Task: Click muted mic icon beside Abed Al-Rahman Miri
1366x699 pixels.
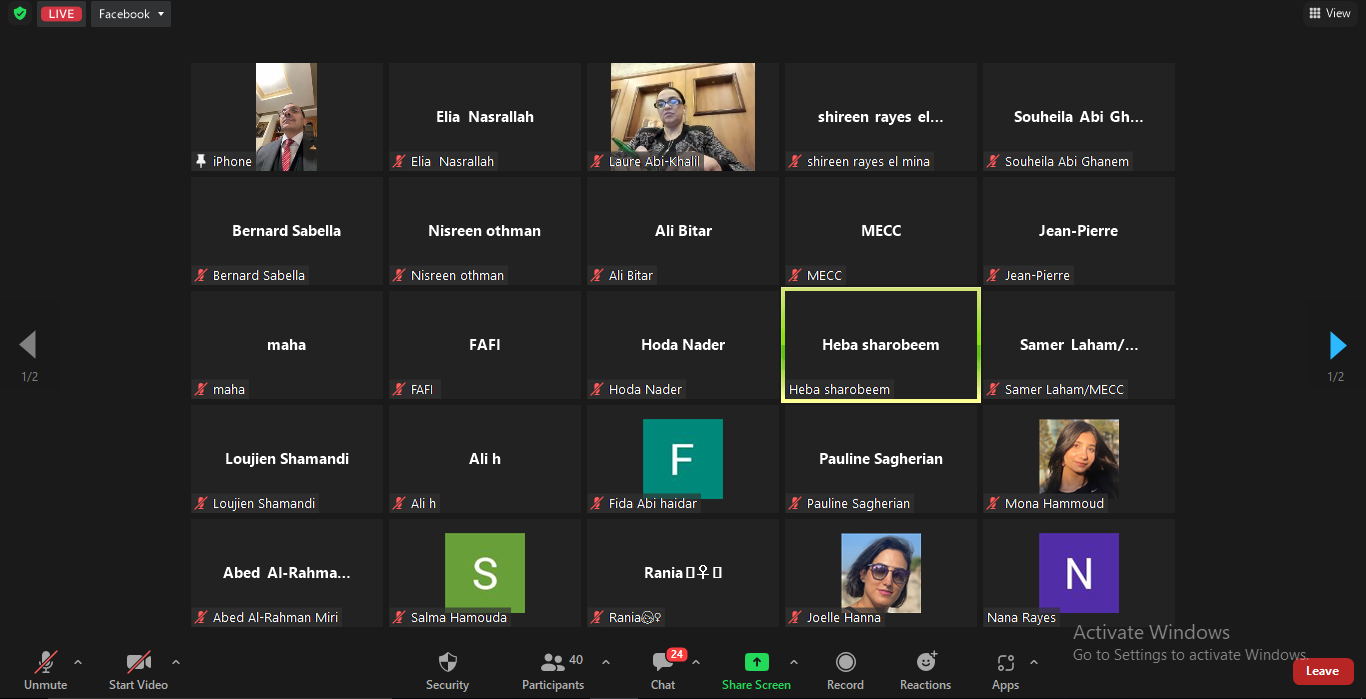Action: click(201, 617)
